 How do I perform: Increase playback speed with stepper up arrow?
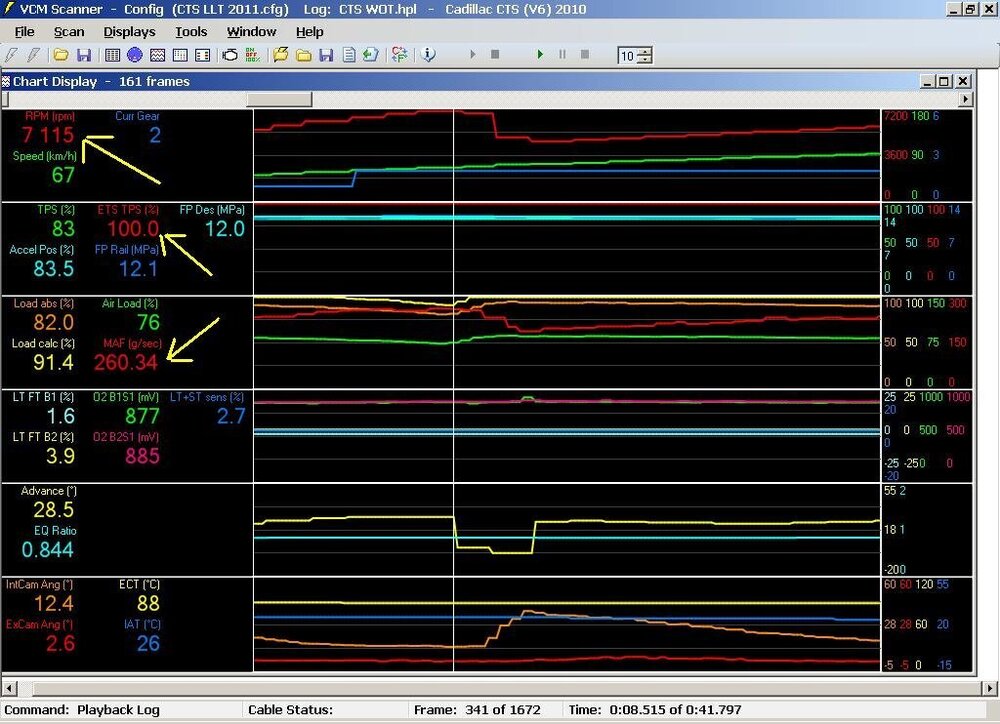coord(645,51)
